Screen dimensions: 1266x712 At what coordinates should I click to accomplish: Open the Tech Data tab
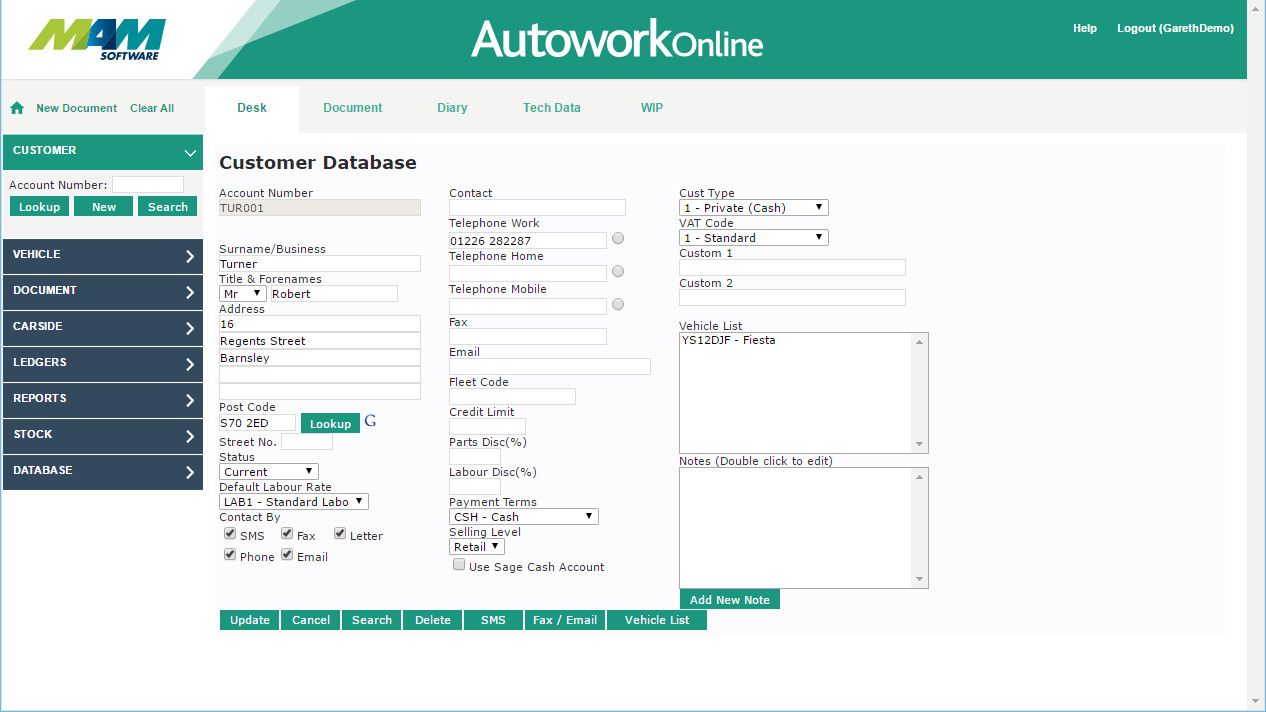coord(551,108)
